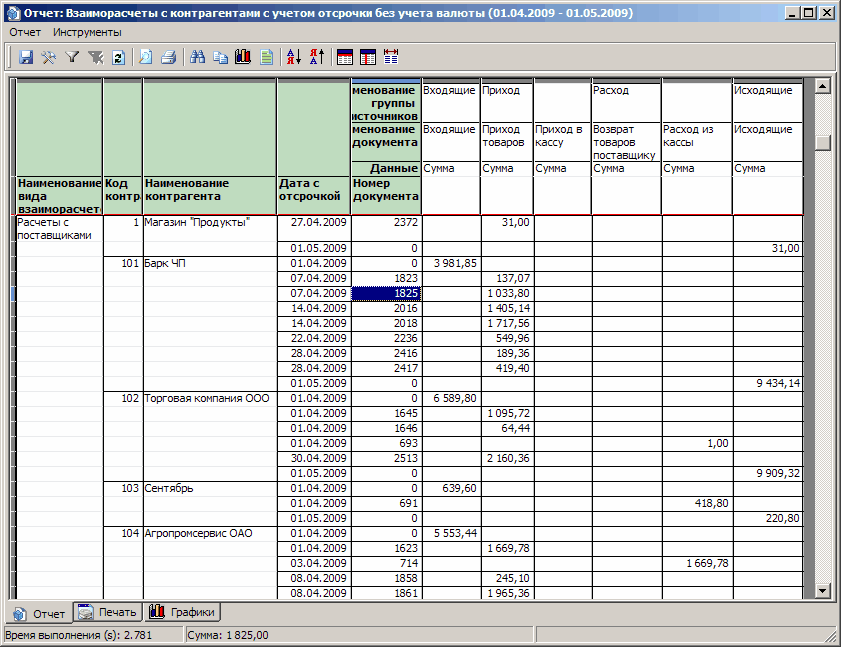Click the outgoing balance 9 434,14 cell

pyautogui.click(x=768, y=384)
